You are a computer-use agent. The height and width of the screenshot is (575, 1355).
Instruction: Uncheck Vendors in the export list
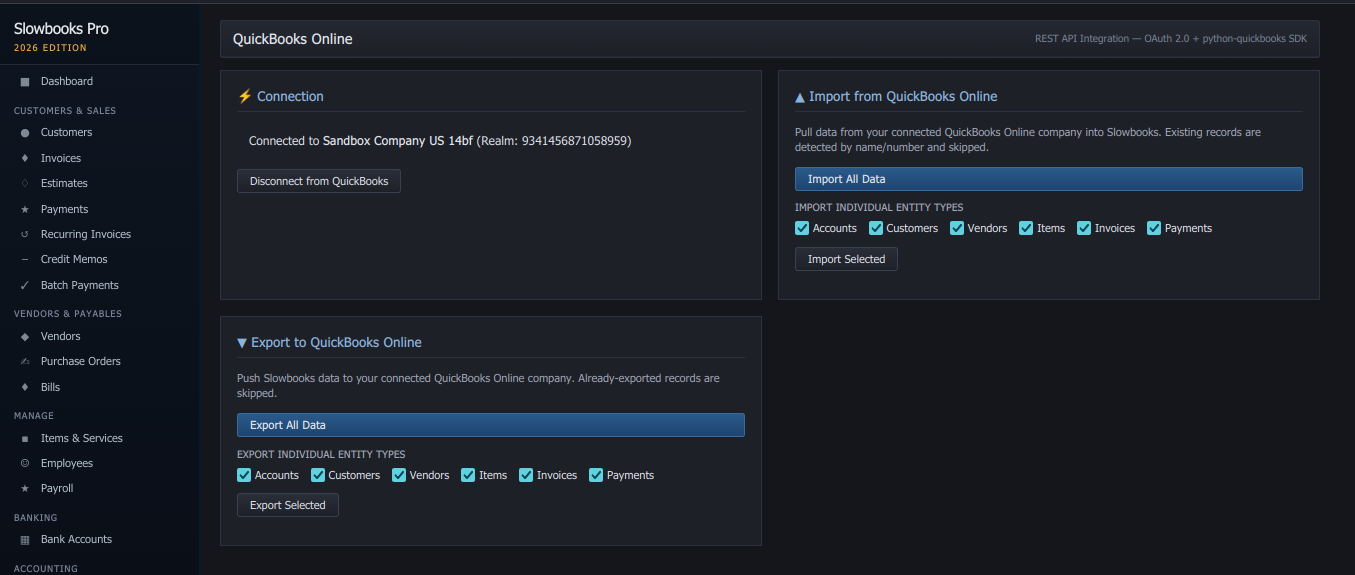click(x=399, y=475)
